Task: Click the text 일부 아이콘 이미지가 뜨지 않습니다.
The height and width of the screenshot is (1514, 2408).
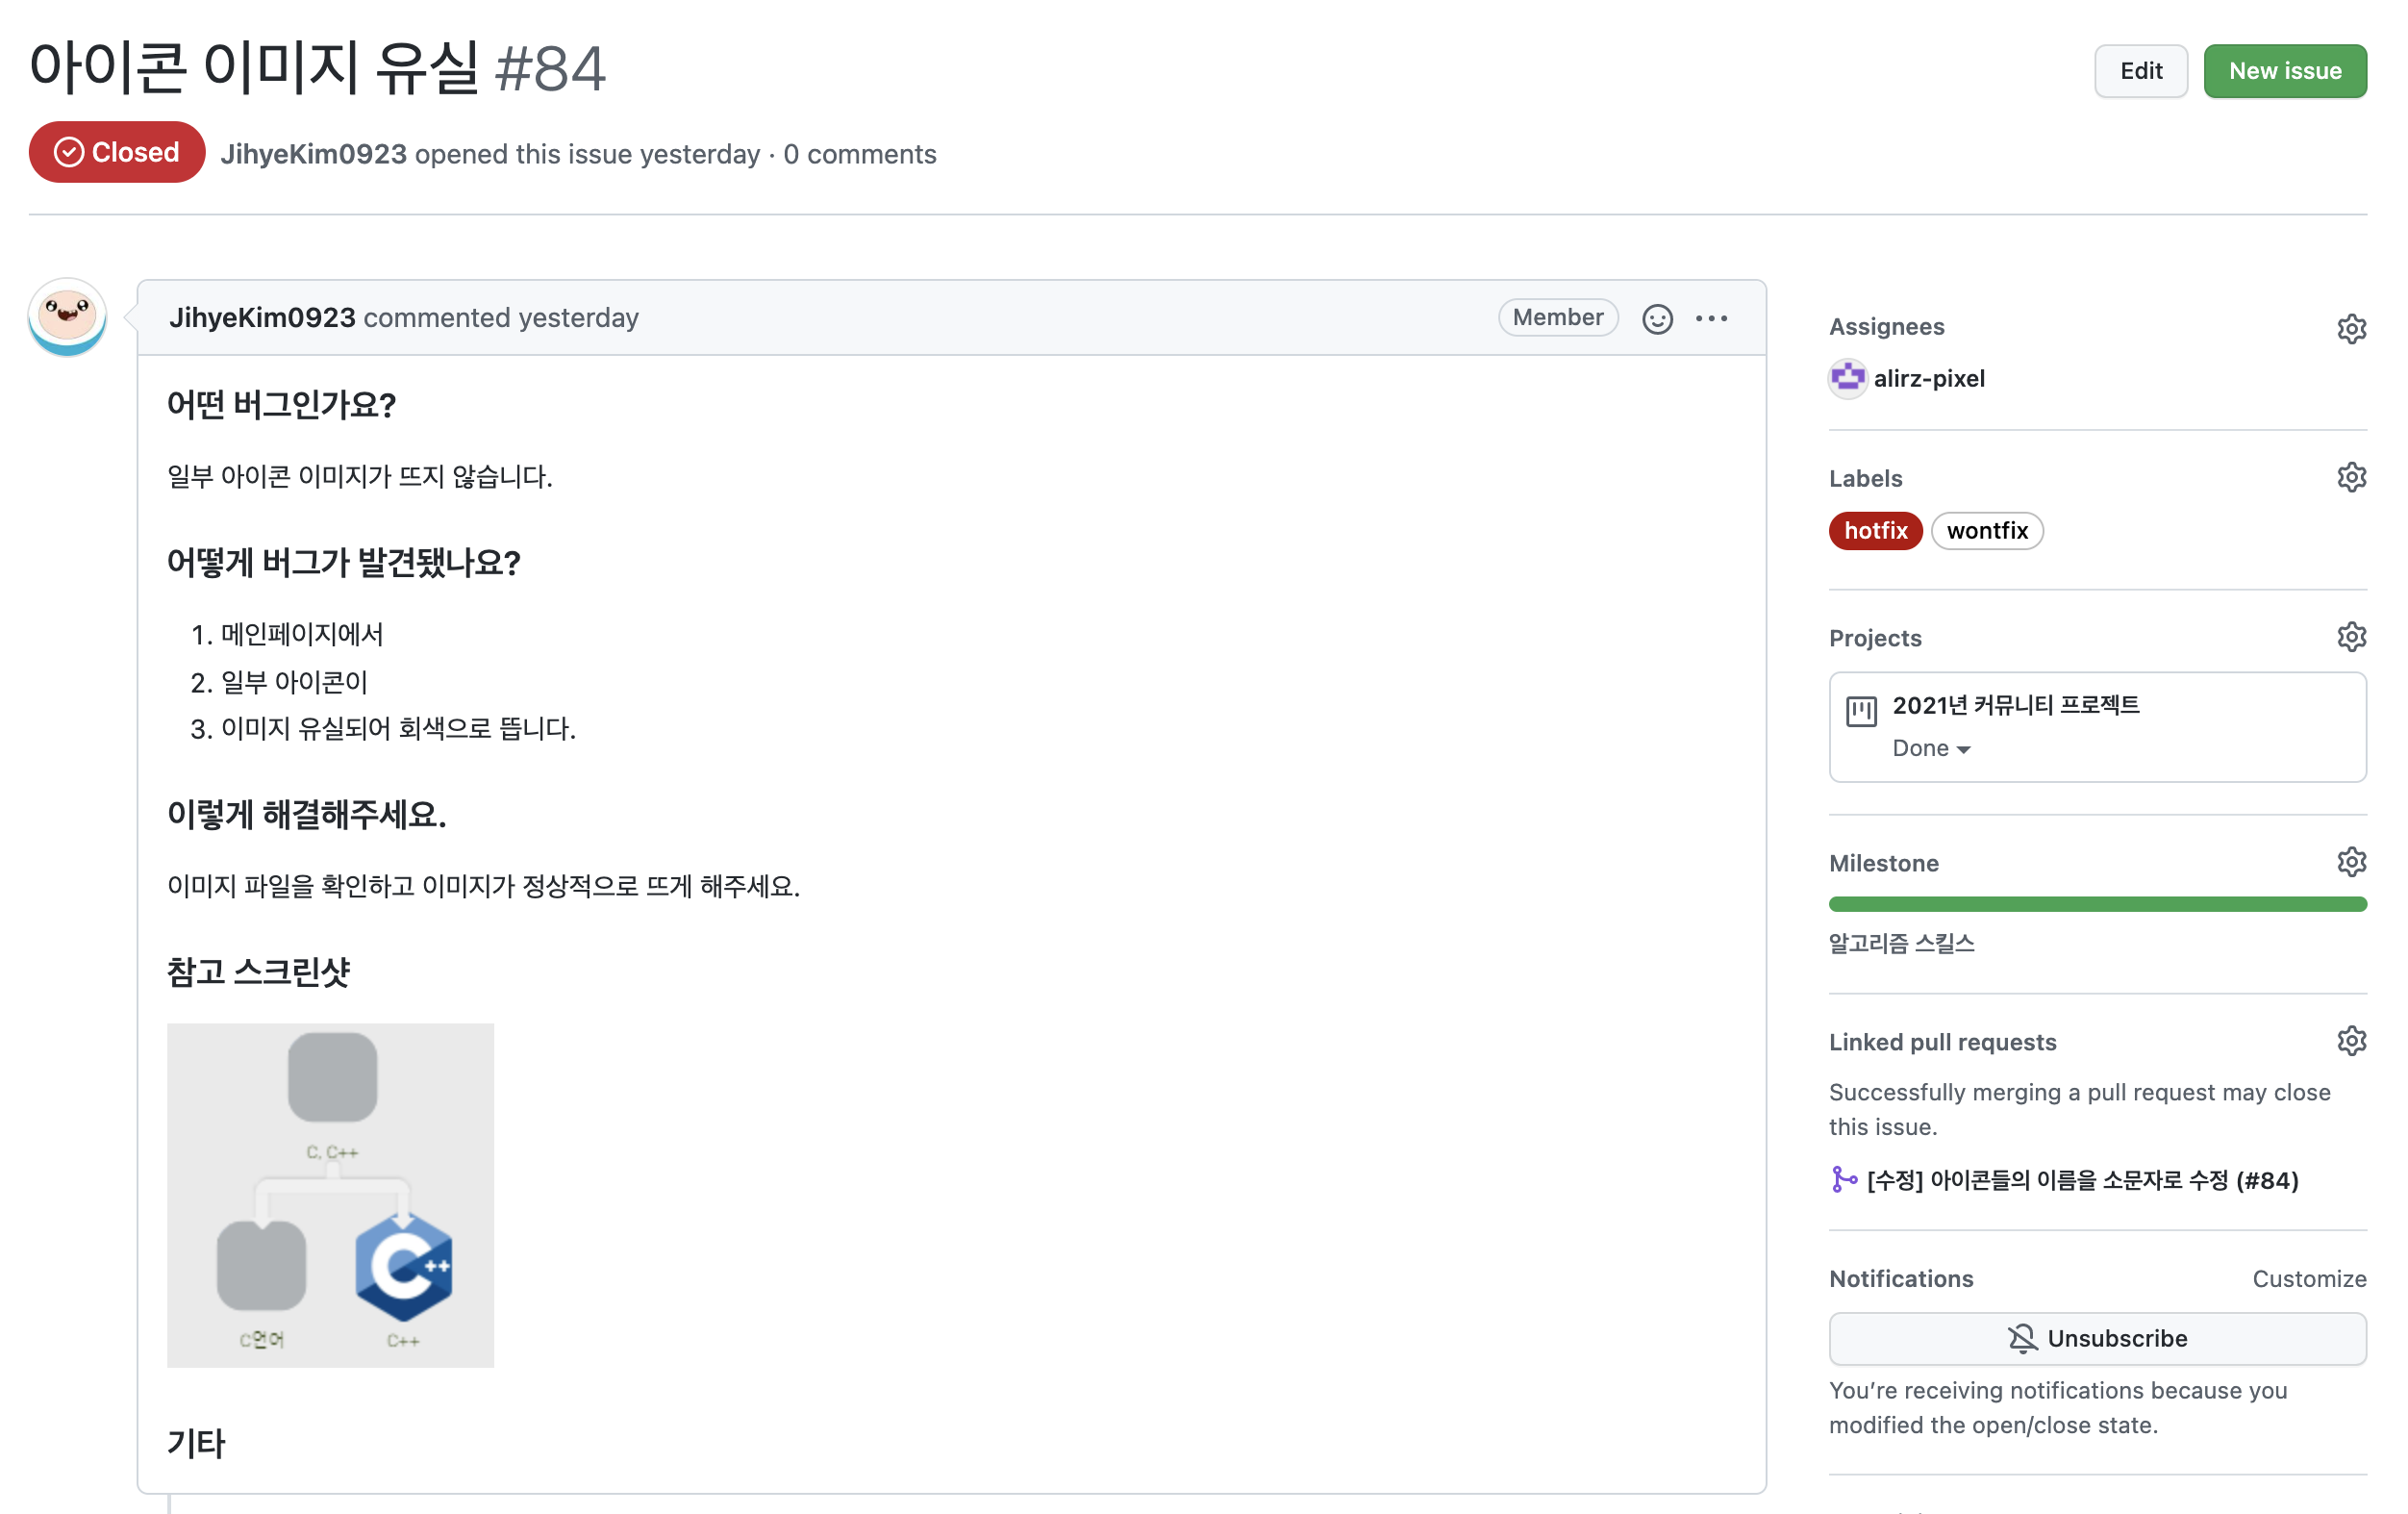Action: click(360, 477)
